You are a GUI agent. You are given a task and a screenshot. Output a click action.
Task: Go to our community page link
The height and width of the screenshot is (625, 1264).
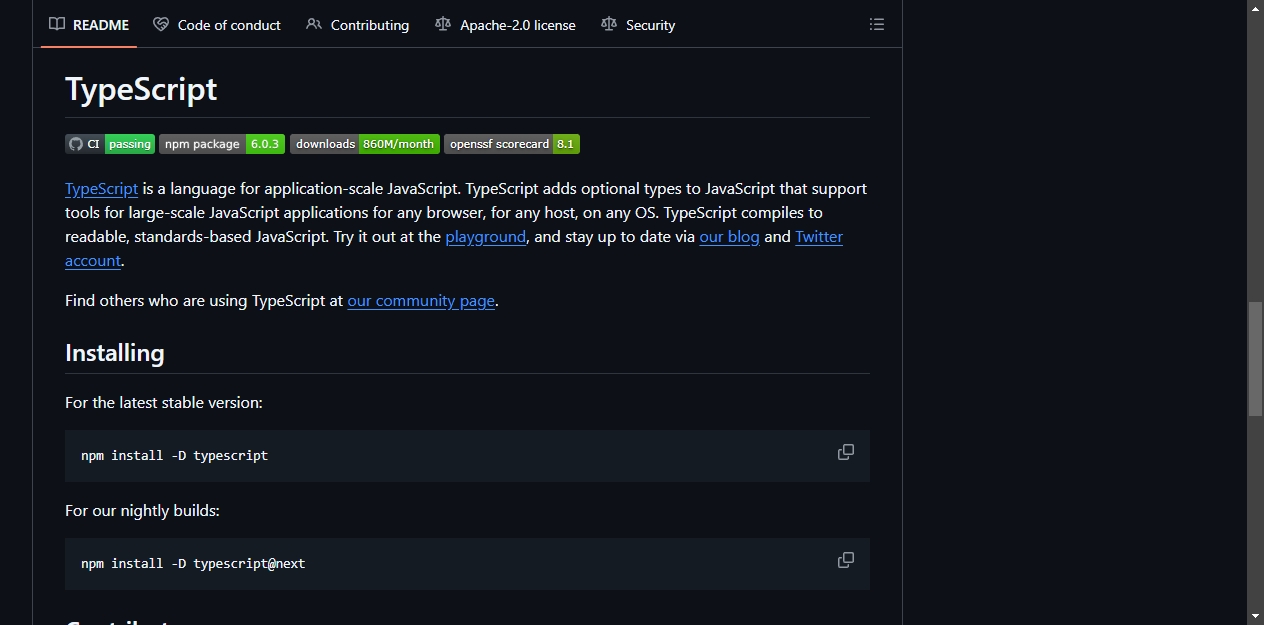[x=421, y=300]
